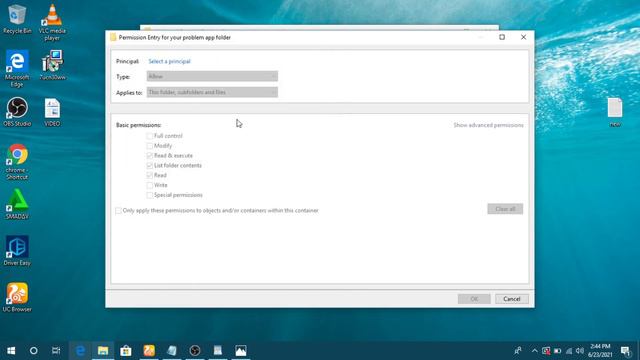640x360 pixels.
Task: Open the Photos app in taskbar
Action: (241, 351)
